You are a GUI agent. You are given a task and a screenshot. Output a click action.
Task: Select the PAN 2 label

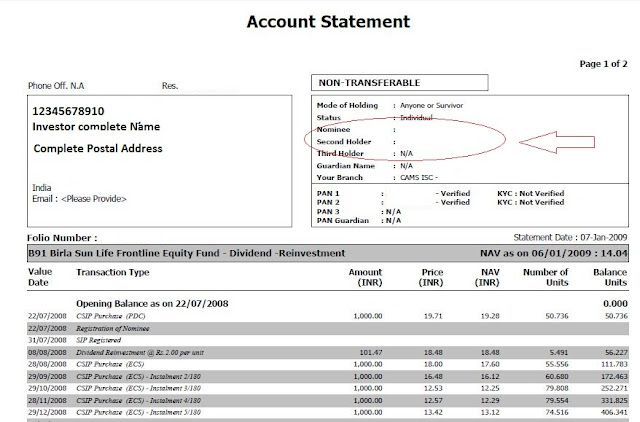(328, 202)
